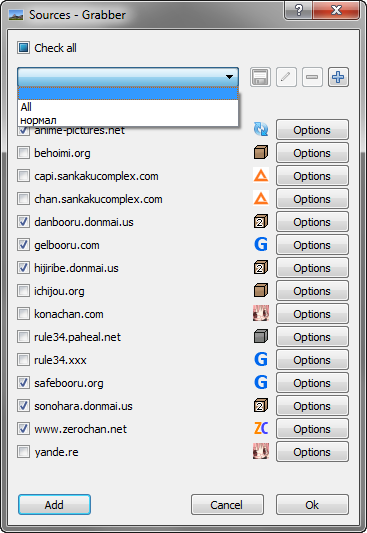
Task: Select All from the group dropdown
Action: (x=128, y=107)
